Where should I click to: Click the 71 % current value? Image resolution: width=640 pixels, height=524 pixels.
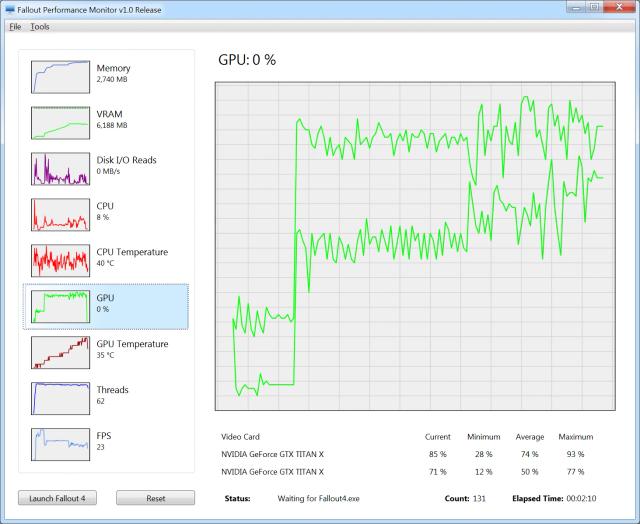point(438,472)
